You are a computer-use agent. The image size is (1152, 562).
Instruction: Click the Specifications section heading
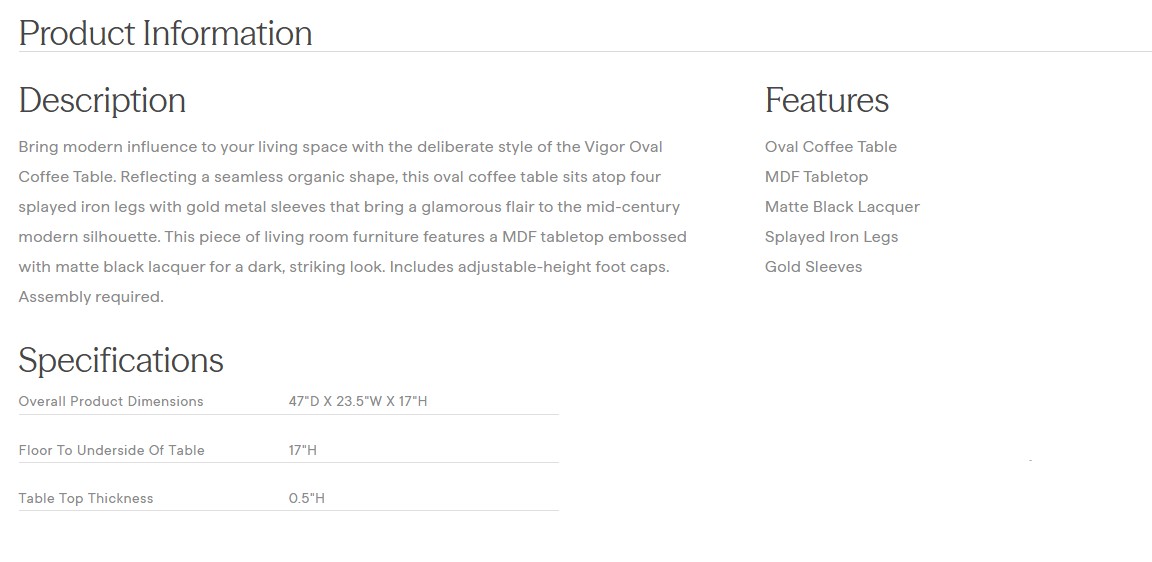point(121,360)
